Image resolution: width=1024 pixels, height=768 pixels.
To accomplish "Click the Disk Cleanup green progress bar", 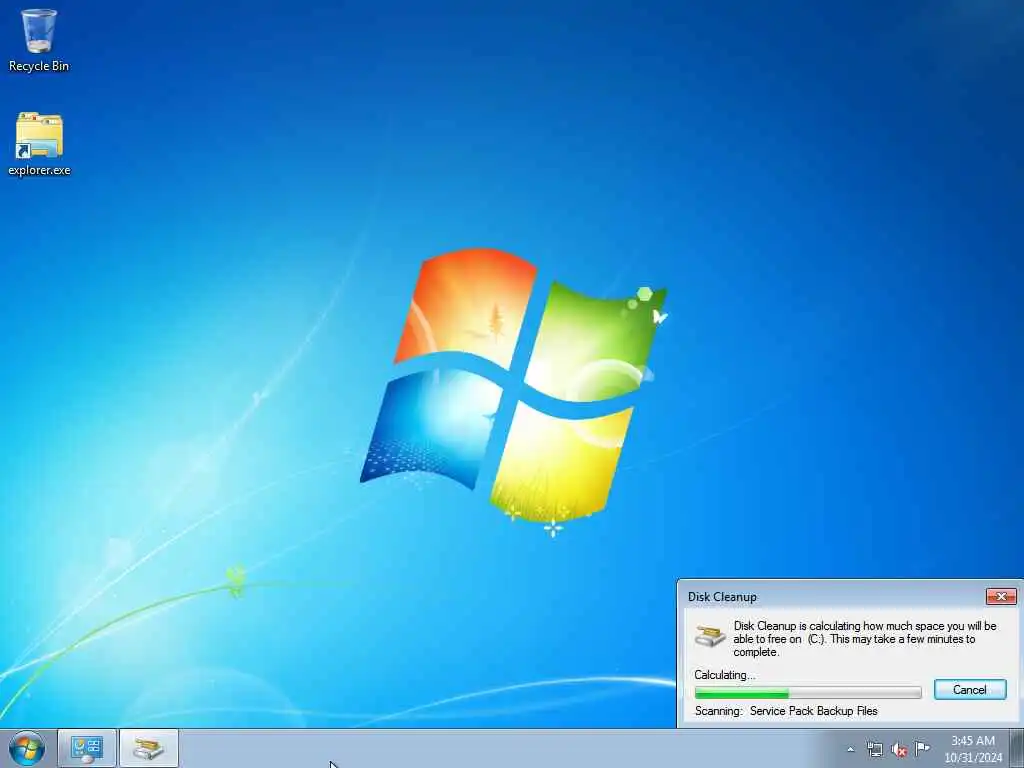I will coord(808,693).
